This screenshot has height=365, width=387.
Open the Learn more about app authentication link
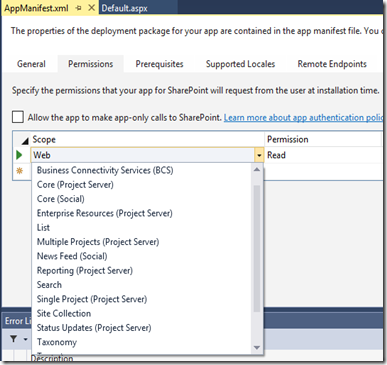pyautogui.click(x=303, y=118)
